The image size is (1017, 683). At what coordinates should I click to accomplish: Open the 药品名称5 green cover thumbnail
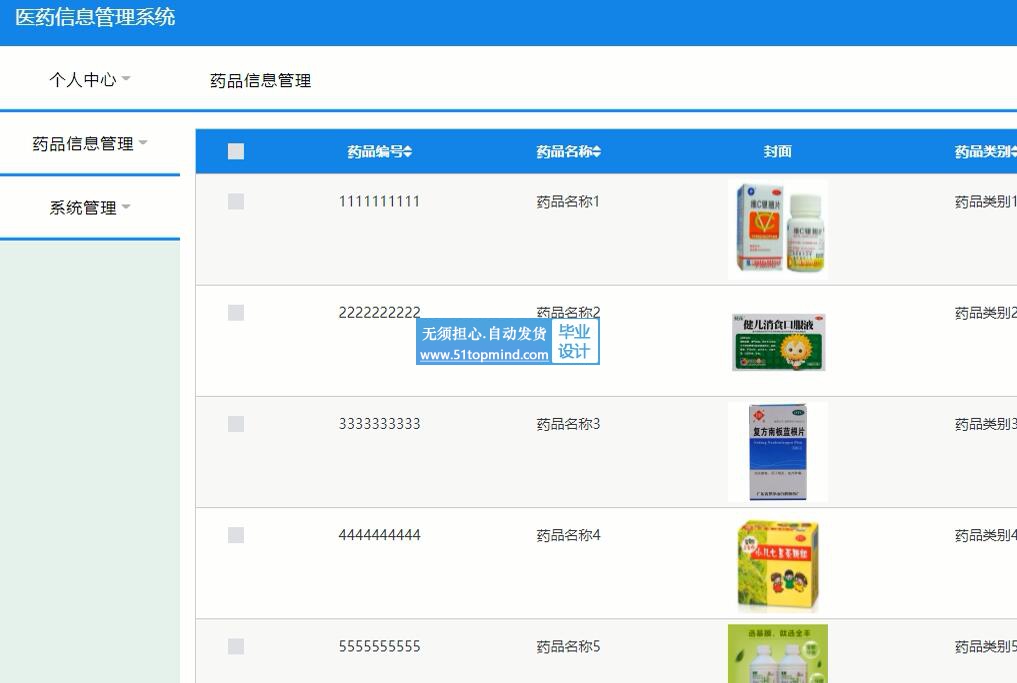coord(778,654)
